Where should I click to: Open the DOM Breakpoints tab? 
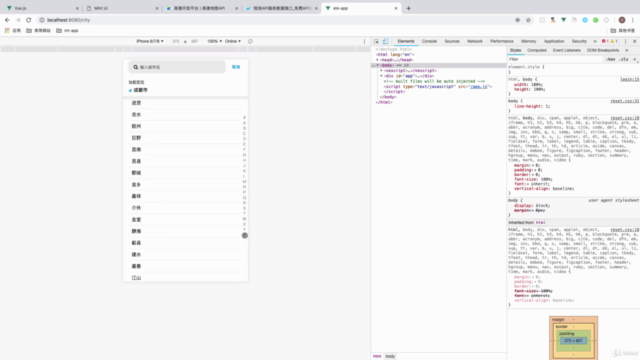(603, 50)
